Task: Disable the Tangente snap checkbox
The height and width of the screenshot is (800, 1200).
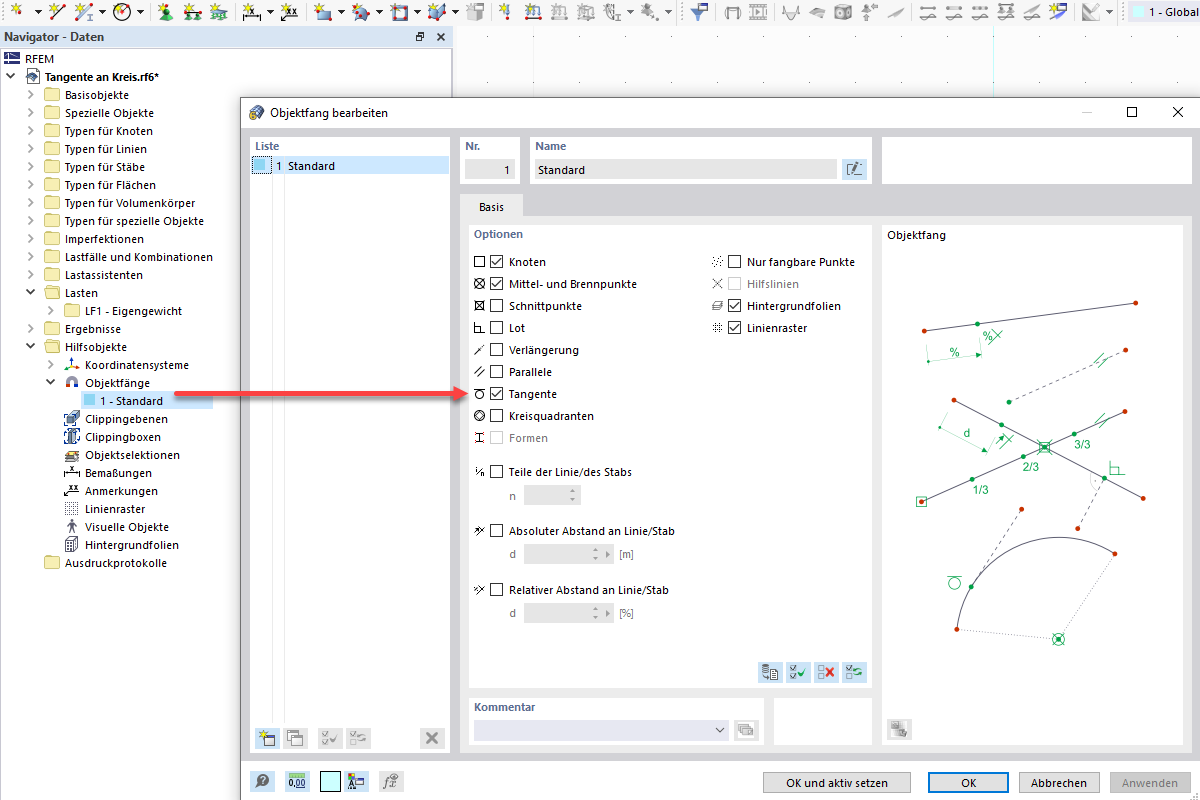Action: click(495, 393)
